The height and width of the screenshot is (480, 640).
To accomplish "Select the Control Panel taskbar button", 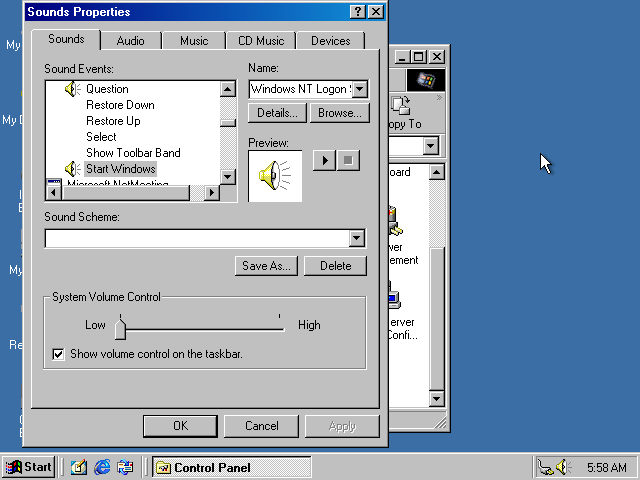I will (x=231, y=467).
